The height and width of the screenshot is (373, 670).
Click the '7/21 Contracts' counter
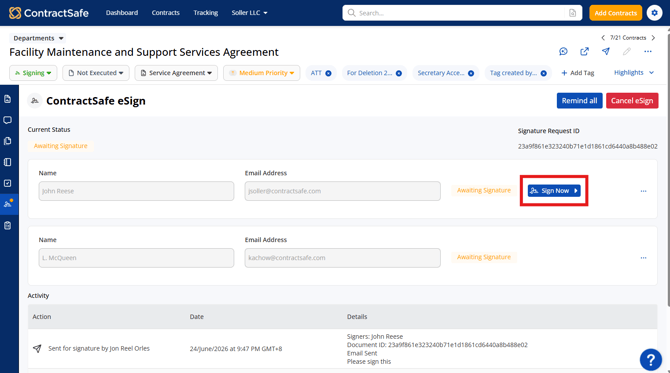628,38
